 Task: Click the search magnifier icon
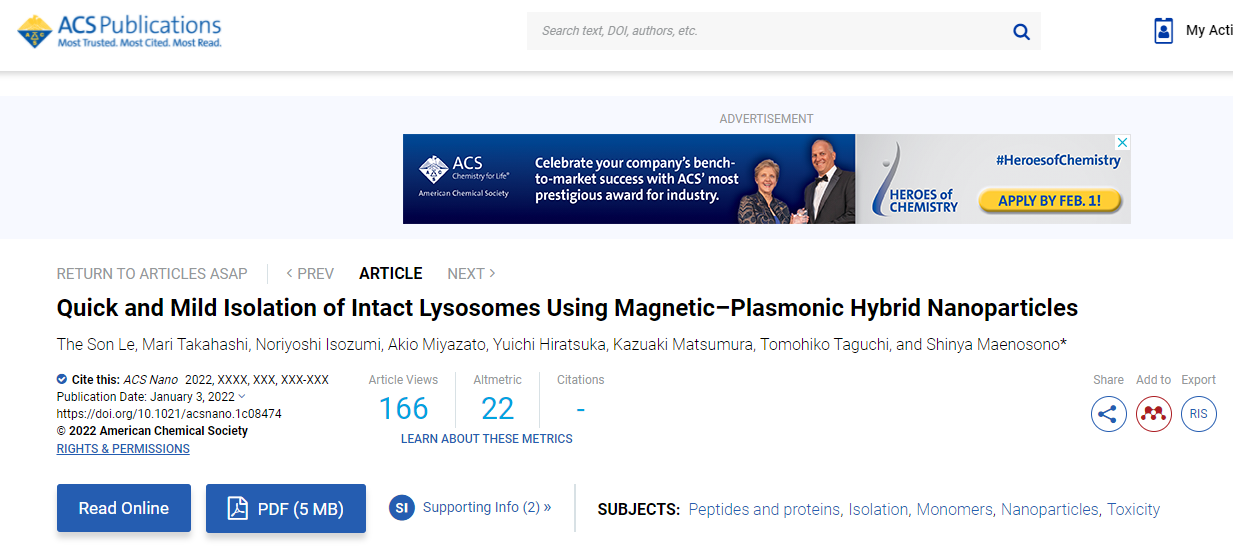point(1021,31)
